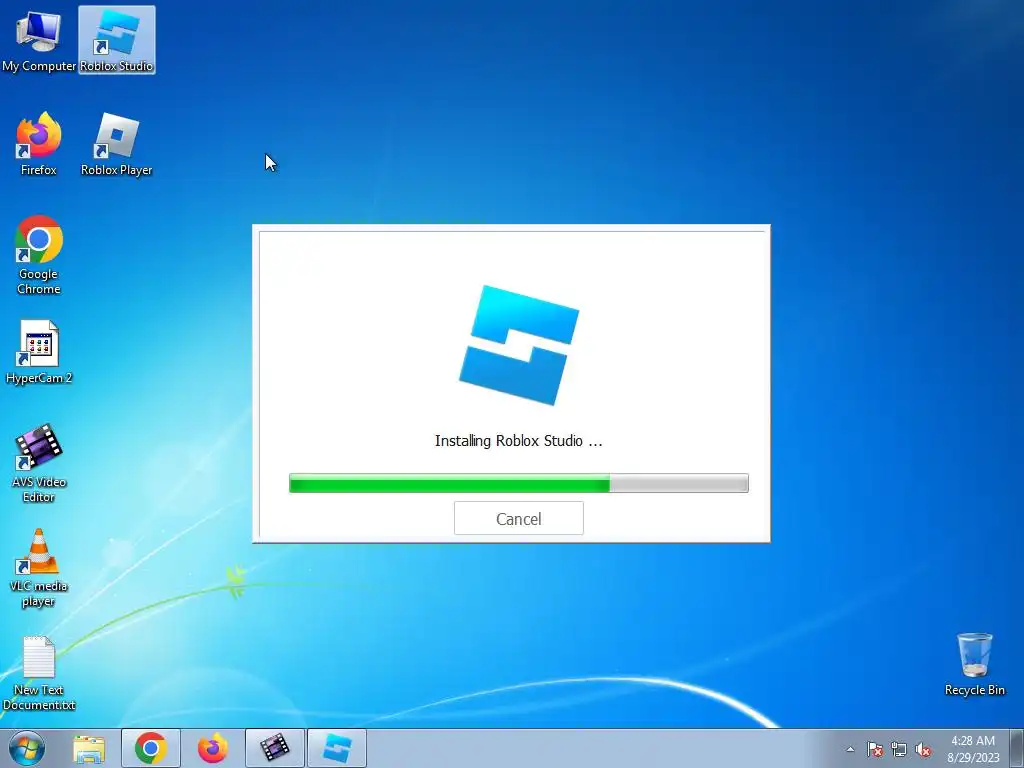The width and height of the screenshot is (1024, 768).
Task: Select the Google Chrome desktop shortcut
Action: pos(39,255)
